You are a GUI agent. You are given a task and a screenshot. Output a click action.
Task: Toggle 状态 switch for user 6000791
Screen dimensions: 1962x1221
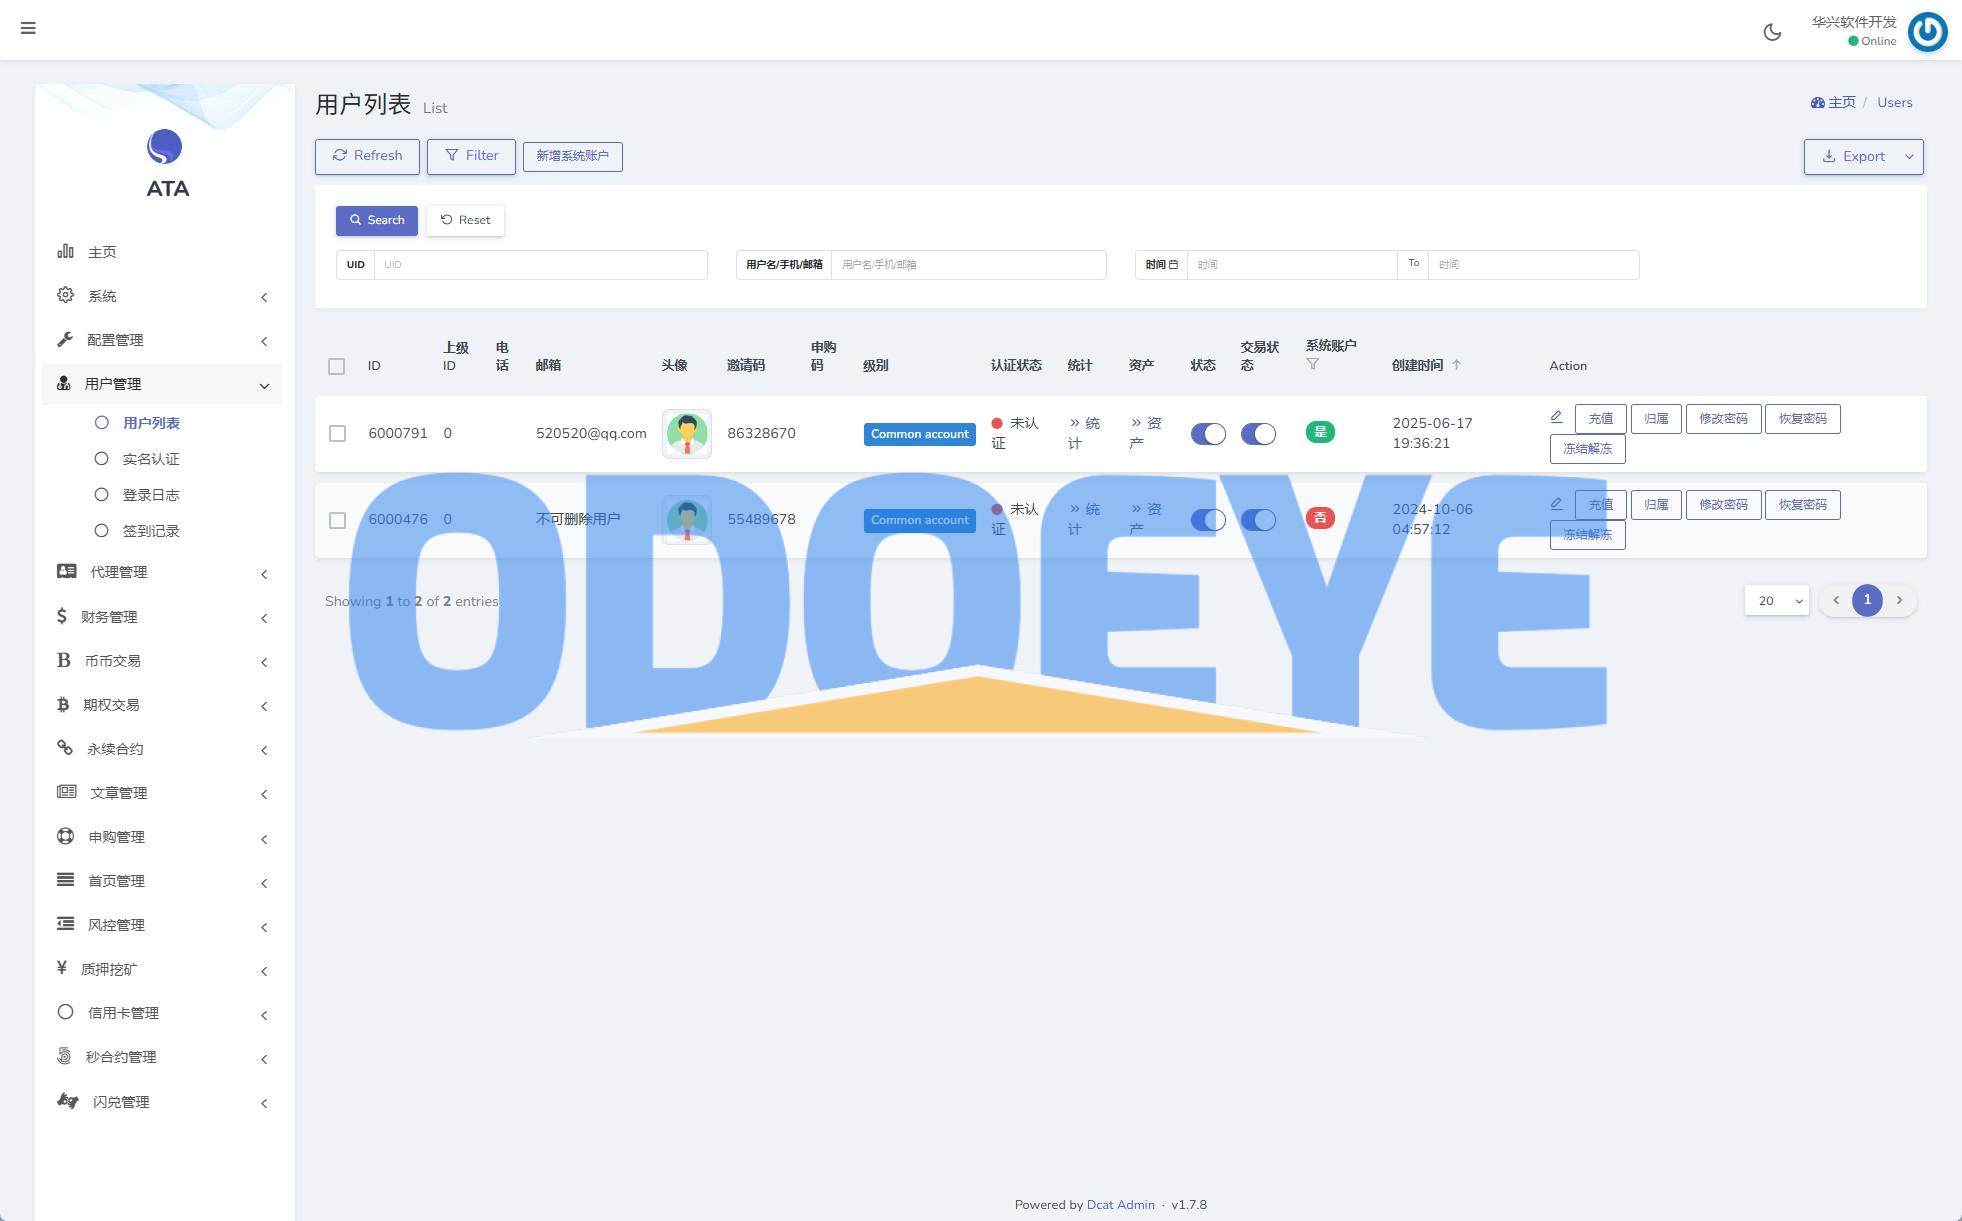click(x=1207, y=434)
